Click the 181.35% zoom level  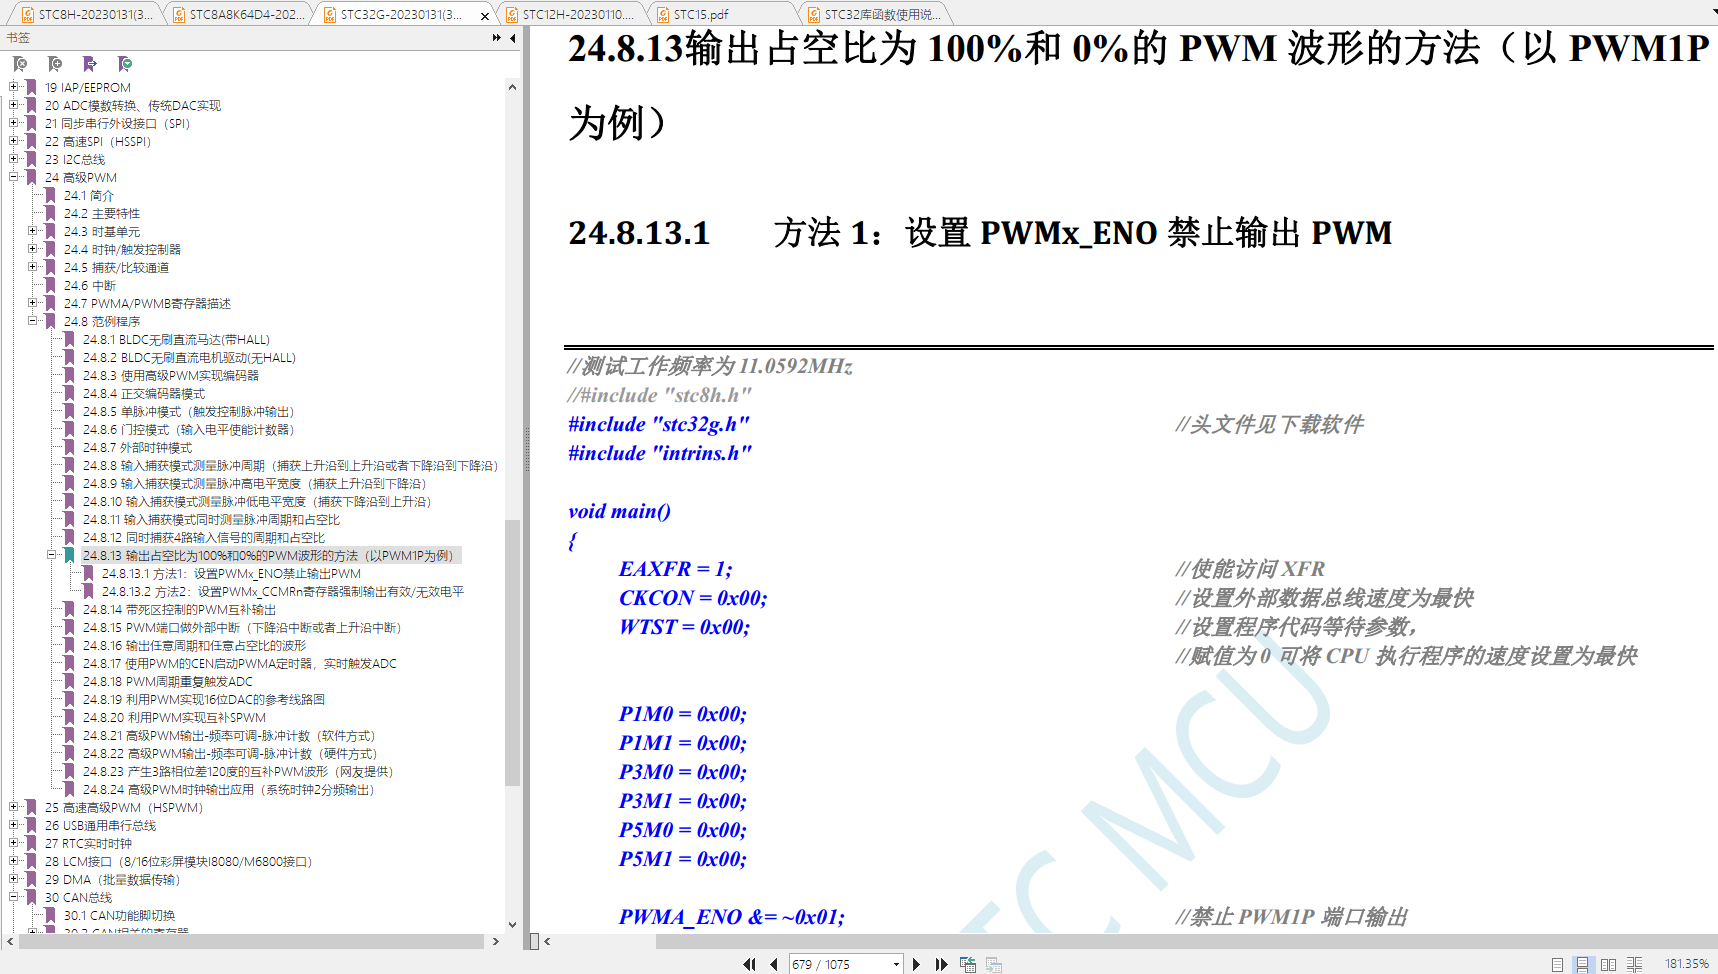[x=1686, y=964]
